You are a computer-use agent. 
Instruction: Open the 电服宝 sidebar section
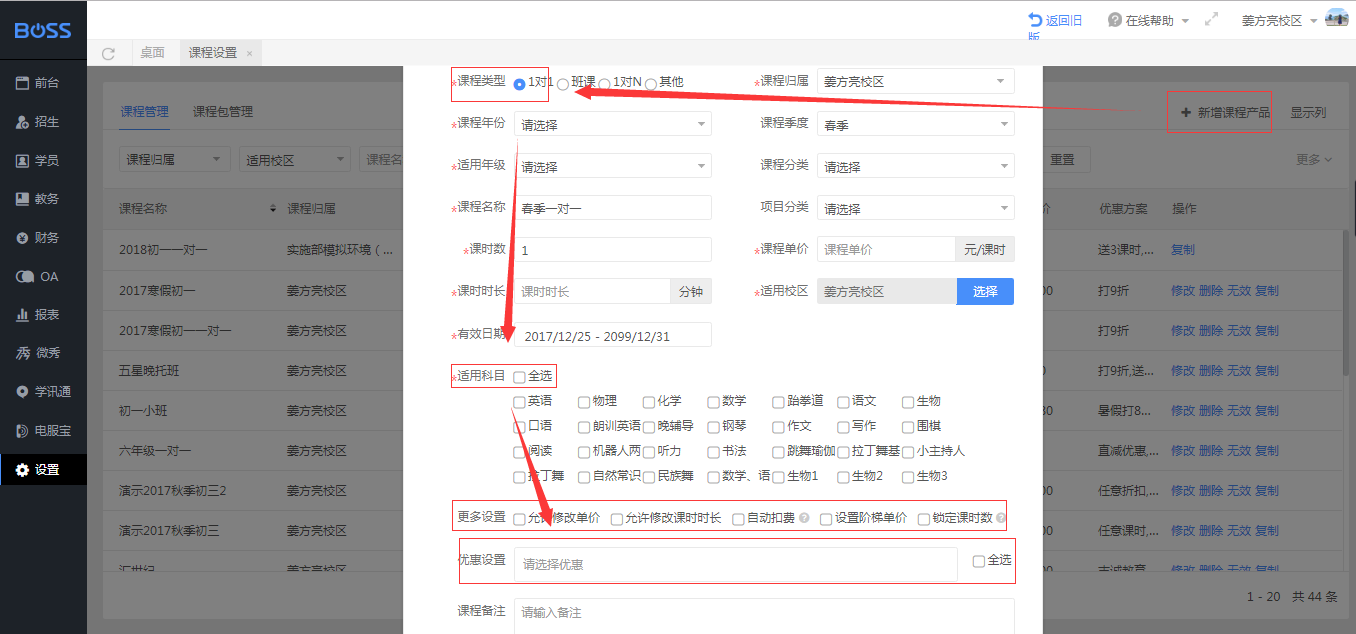click(43, 431)
